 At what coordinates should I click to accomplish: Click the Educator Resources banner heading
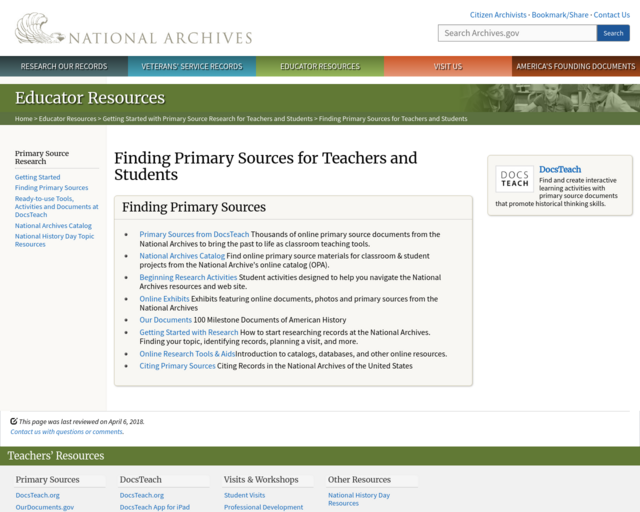point(90,98)
